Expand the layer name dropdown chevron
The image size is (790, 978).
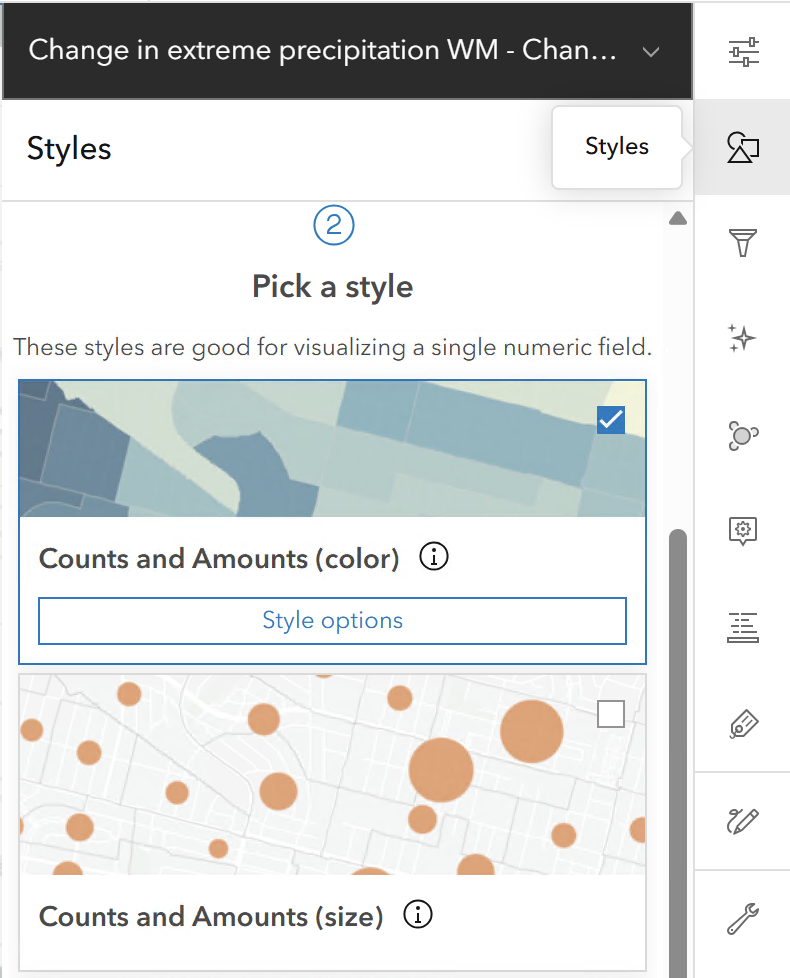[651, 51]
